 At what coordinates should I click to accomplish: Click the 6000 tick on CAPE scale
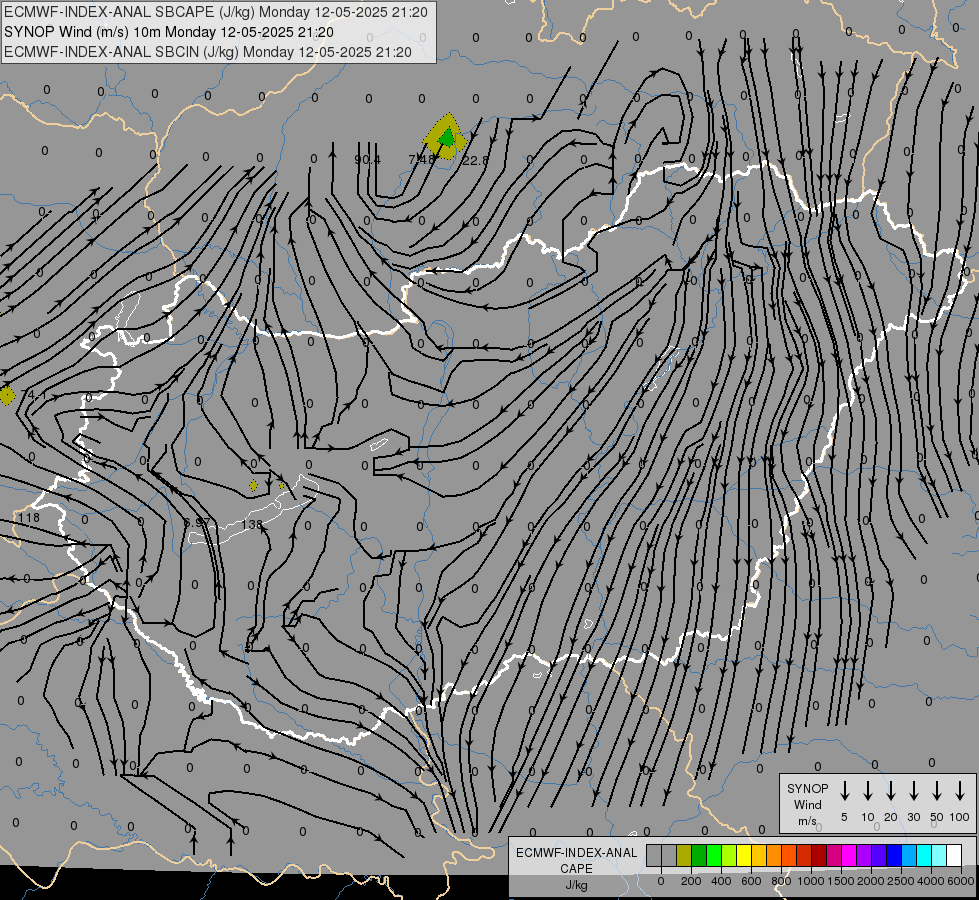(961, 881)
